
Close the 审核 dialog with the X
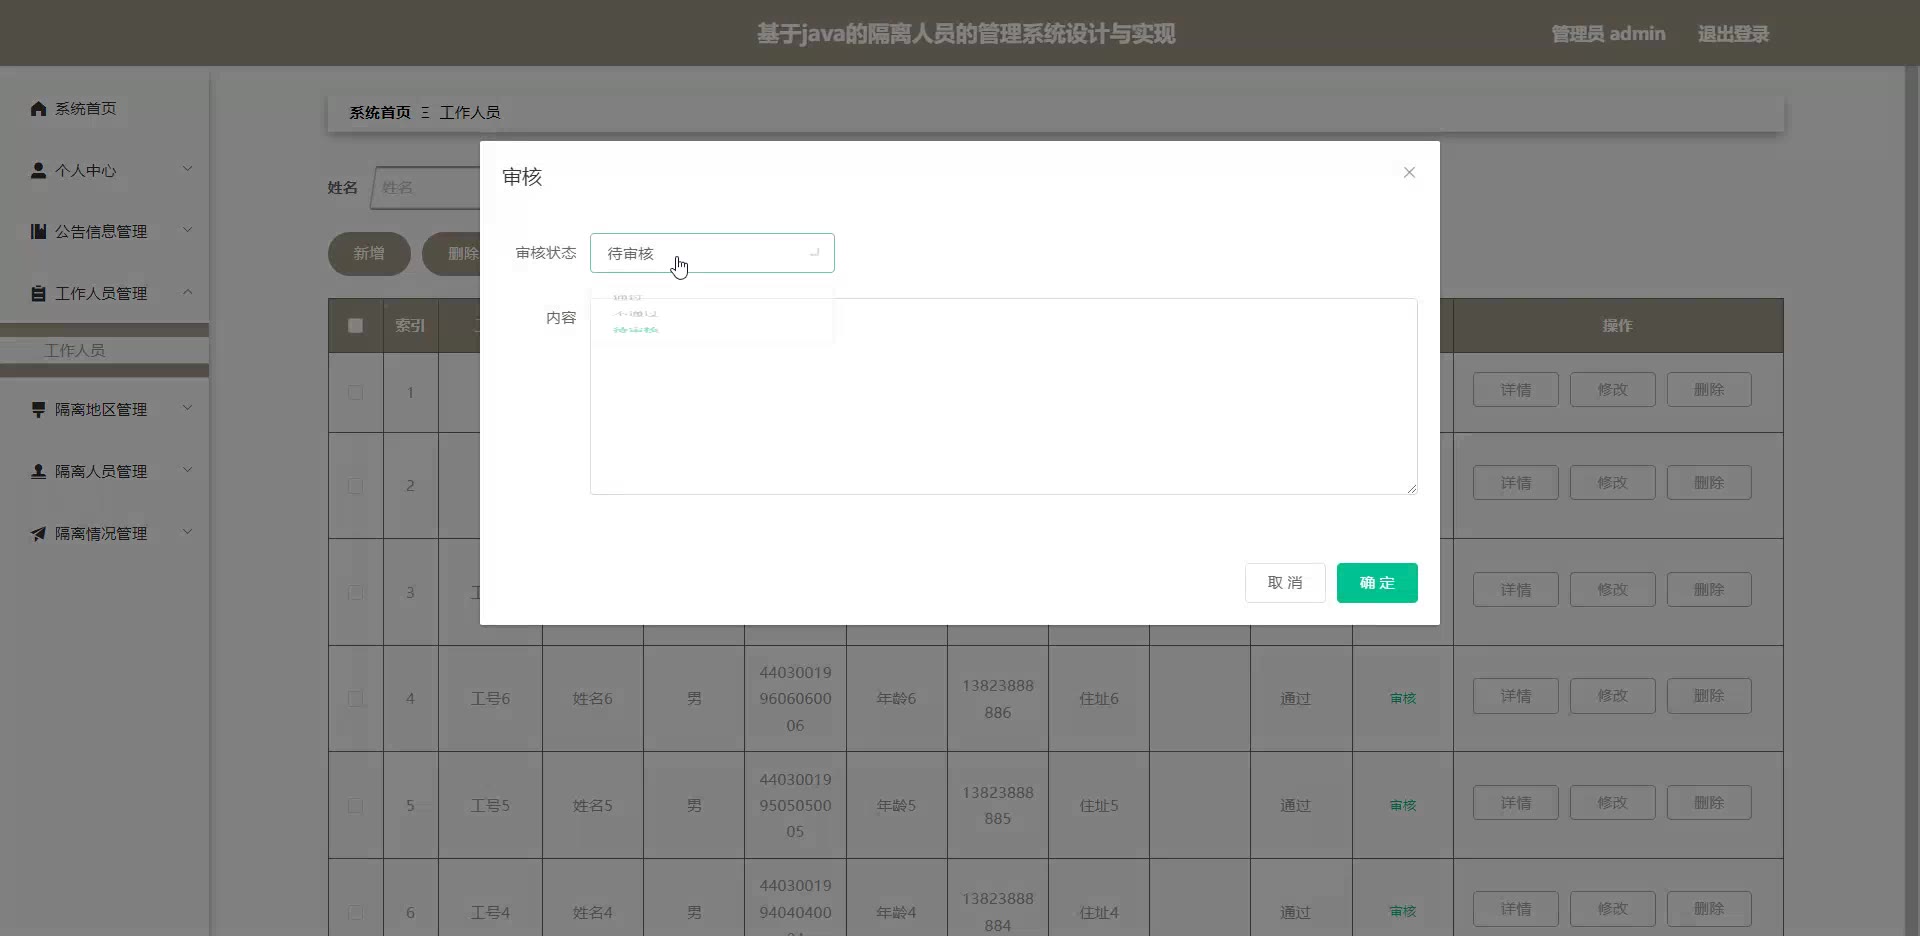1409,172
